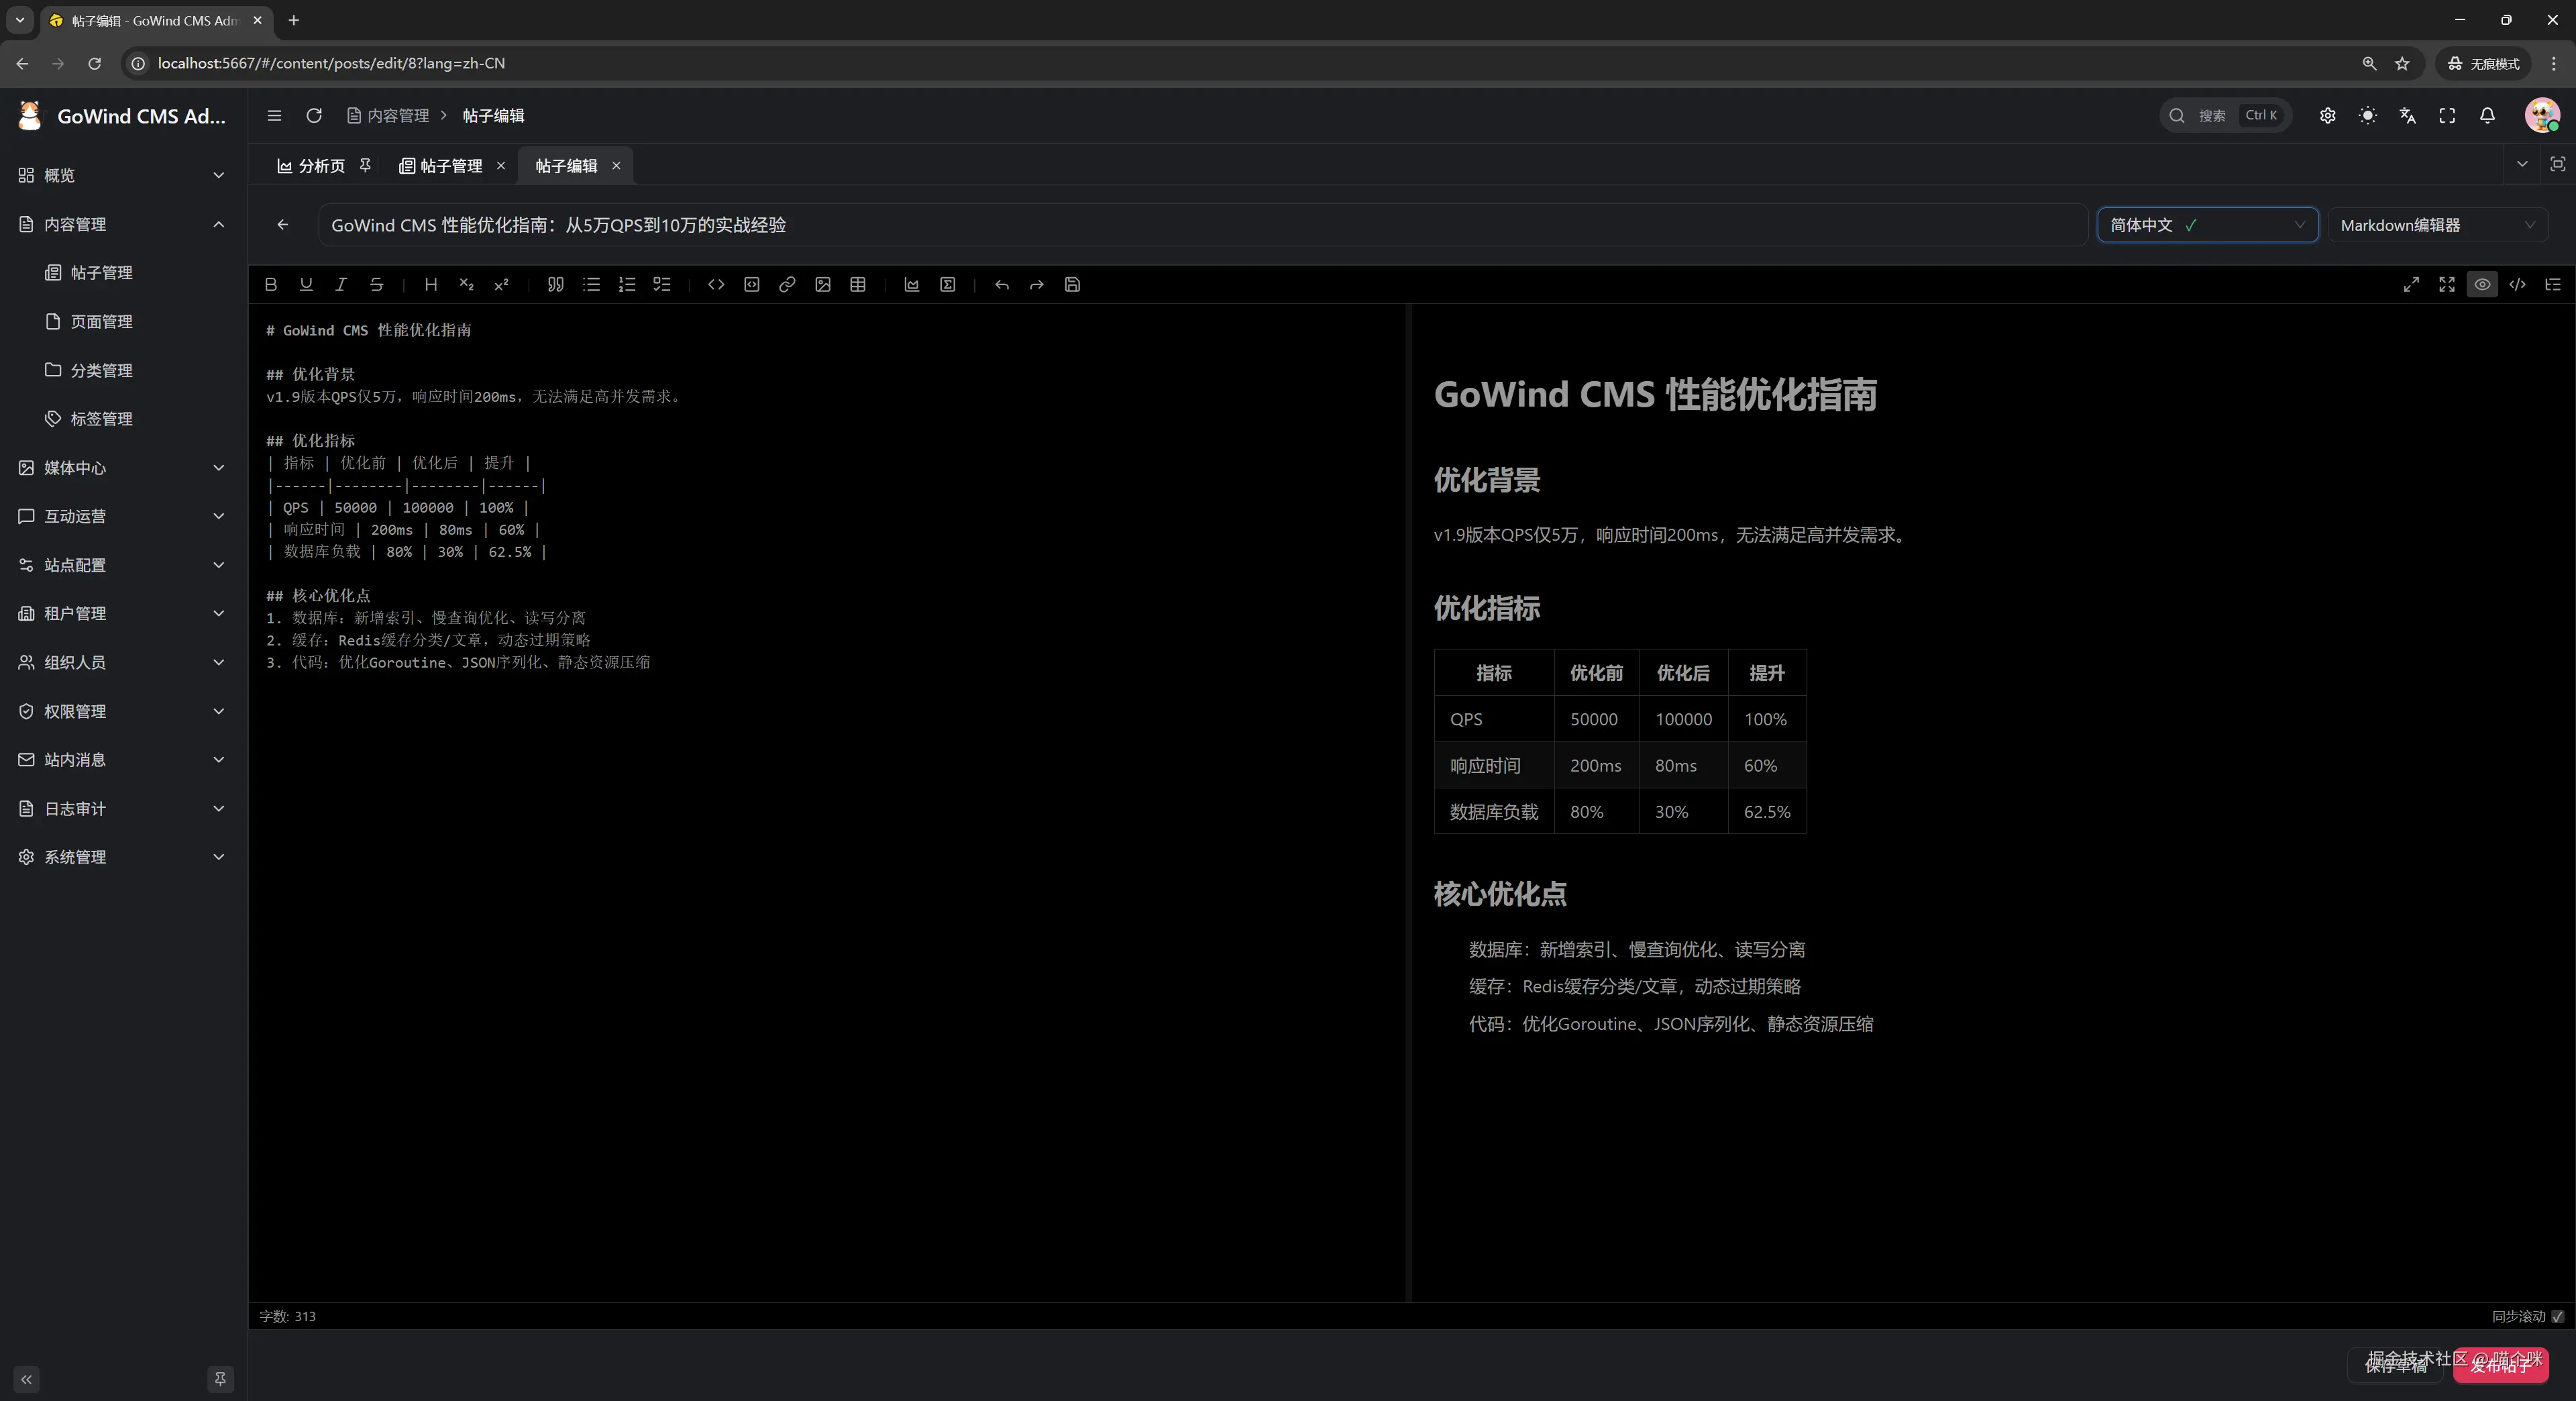Image resolution: width=2576 pixels, height=1401 pixels.
Task: Insert a math formula with sigma icon
Action: point(947,285)
